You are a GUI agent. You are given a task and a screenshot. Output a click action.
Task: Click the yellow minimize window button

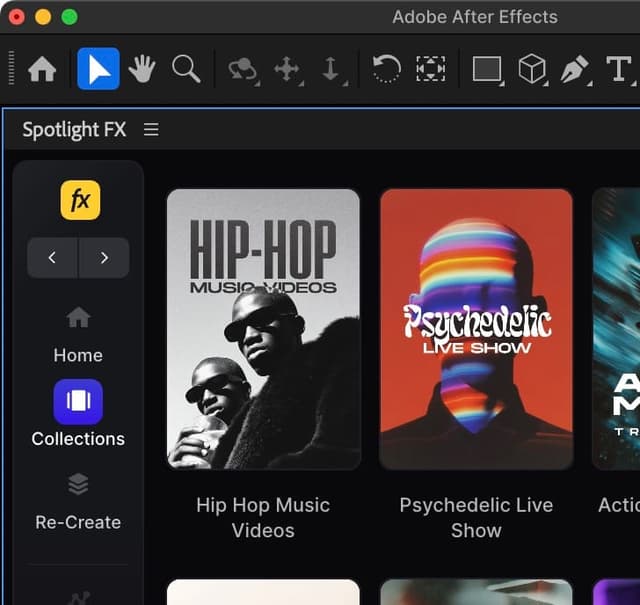point(43,17)
